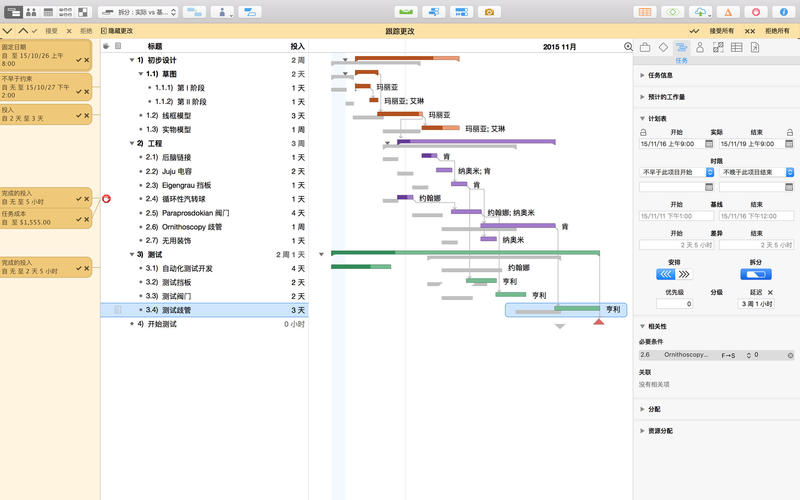Click the red circle toolbar icon
Image resolution: width=800 pixels, height=500 pixels.
(756, 12)
